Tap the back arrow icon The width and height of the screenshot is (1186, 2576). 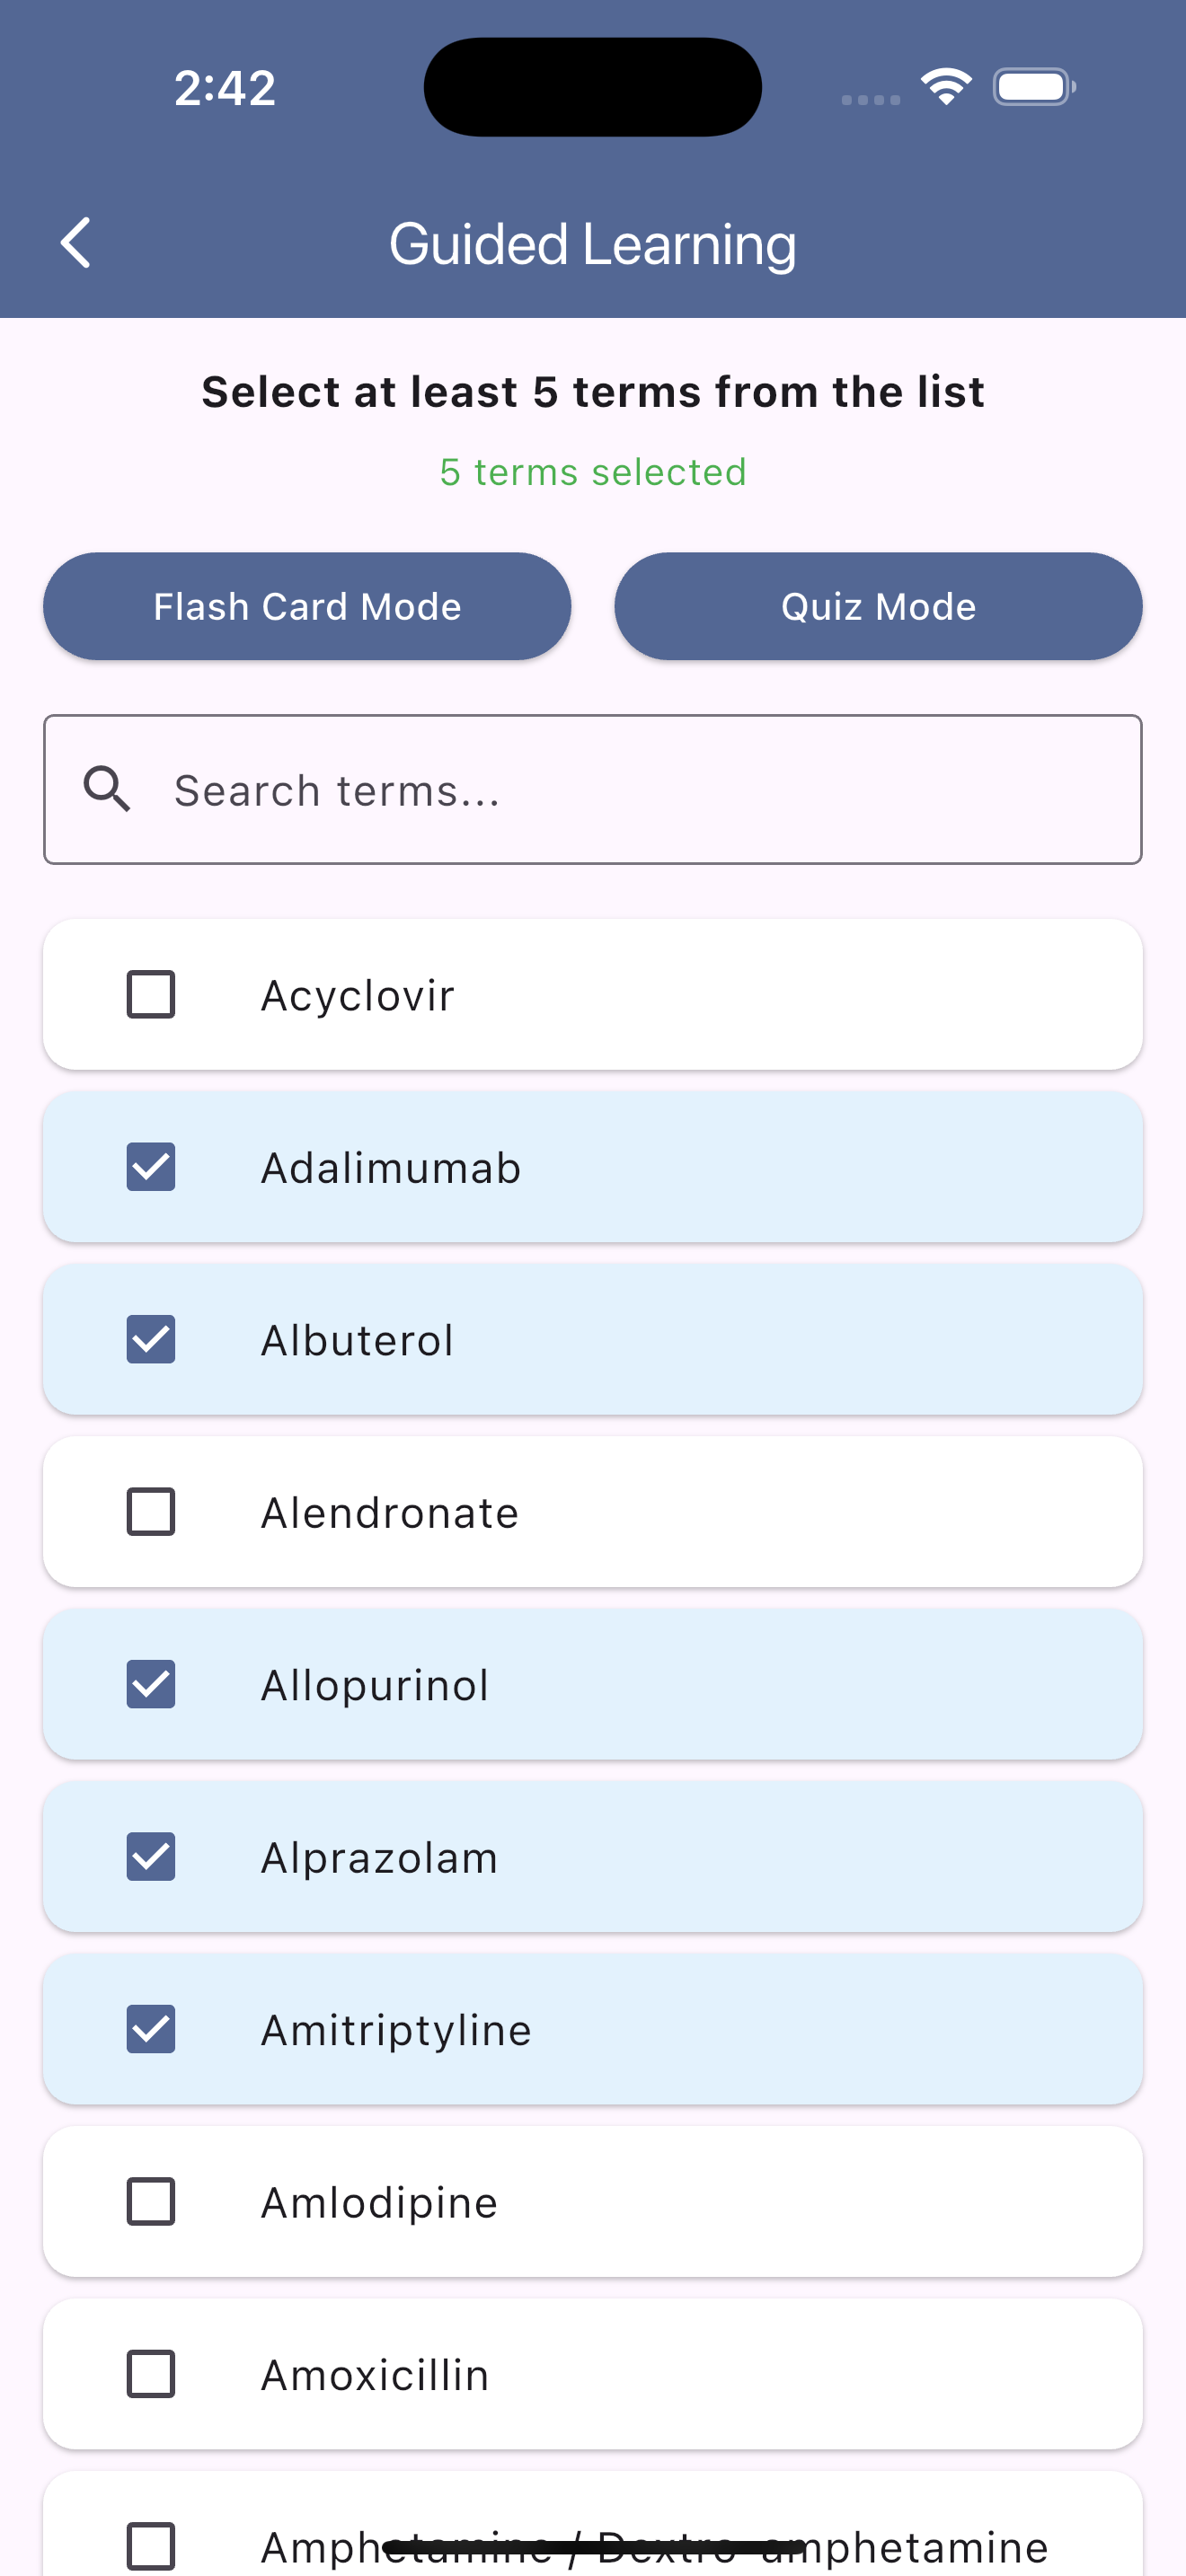point(76,243)
